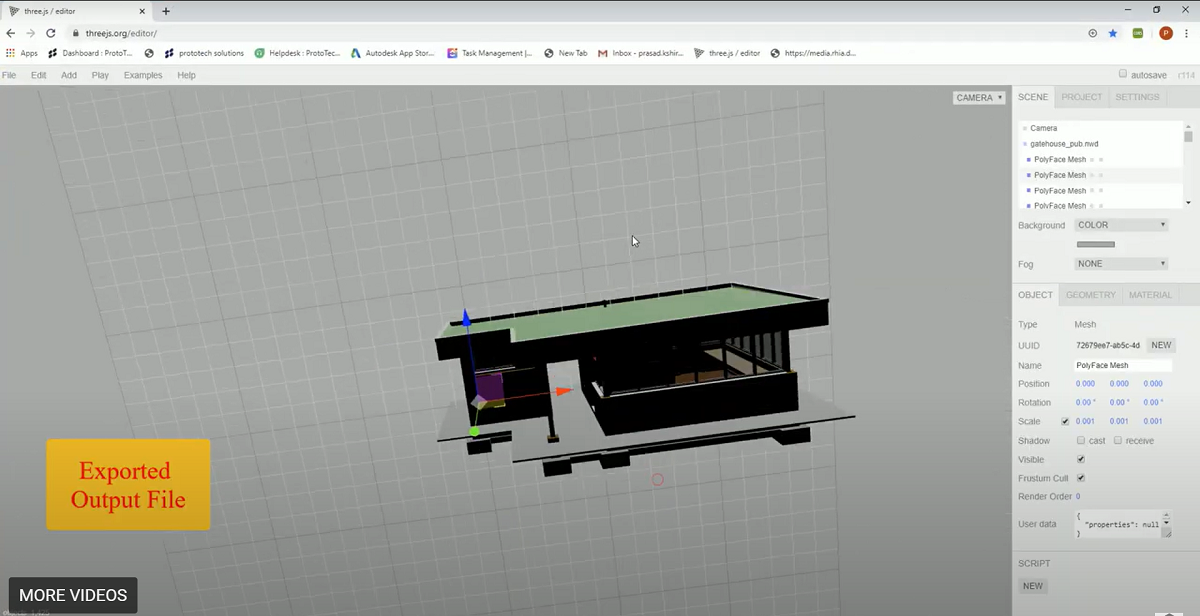1200x616 pixels.
Task: Open the Examples menu
Action: [142, 75]
